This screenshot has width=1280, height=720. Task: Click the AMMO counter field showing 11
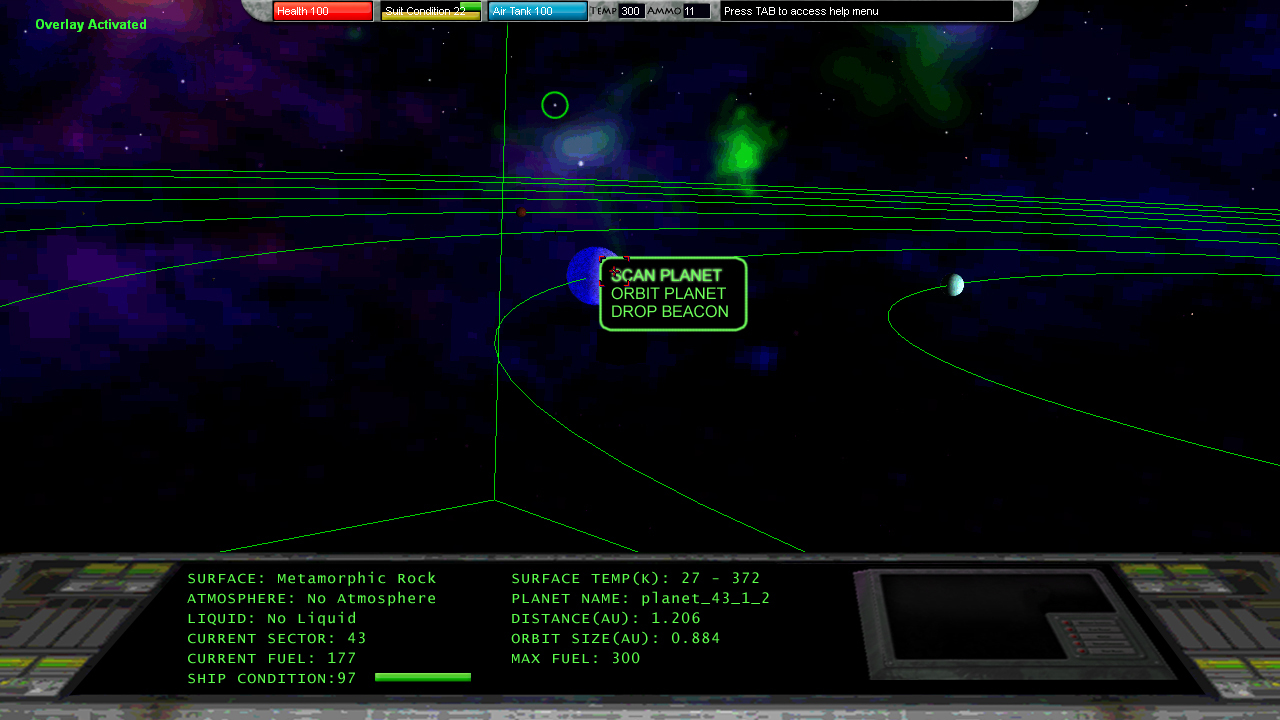696,11
